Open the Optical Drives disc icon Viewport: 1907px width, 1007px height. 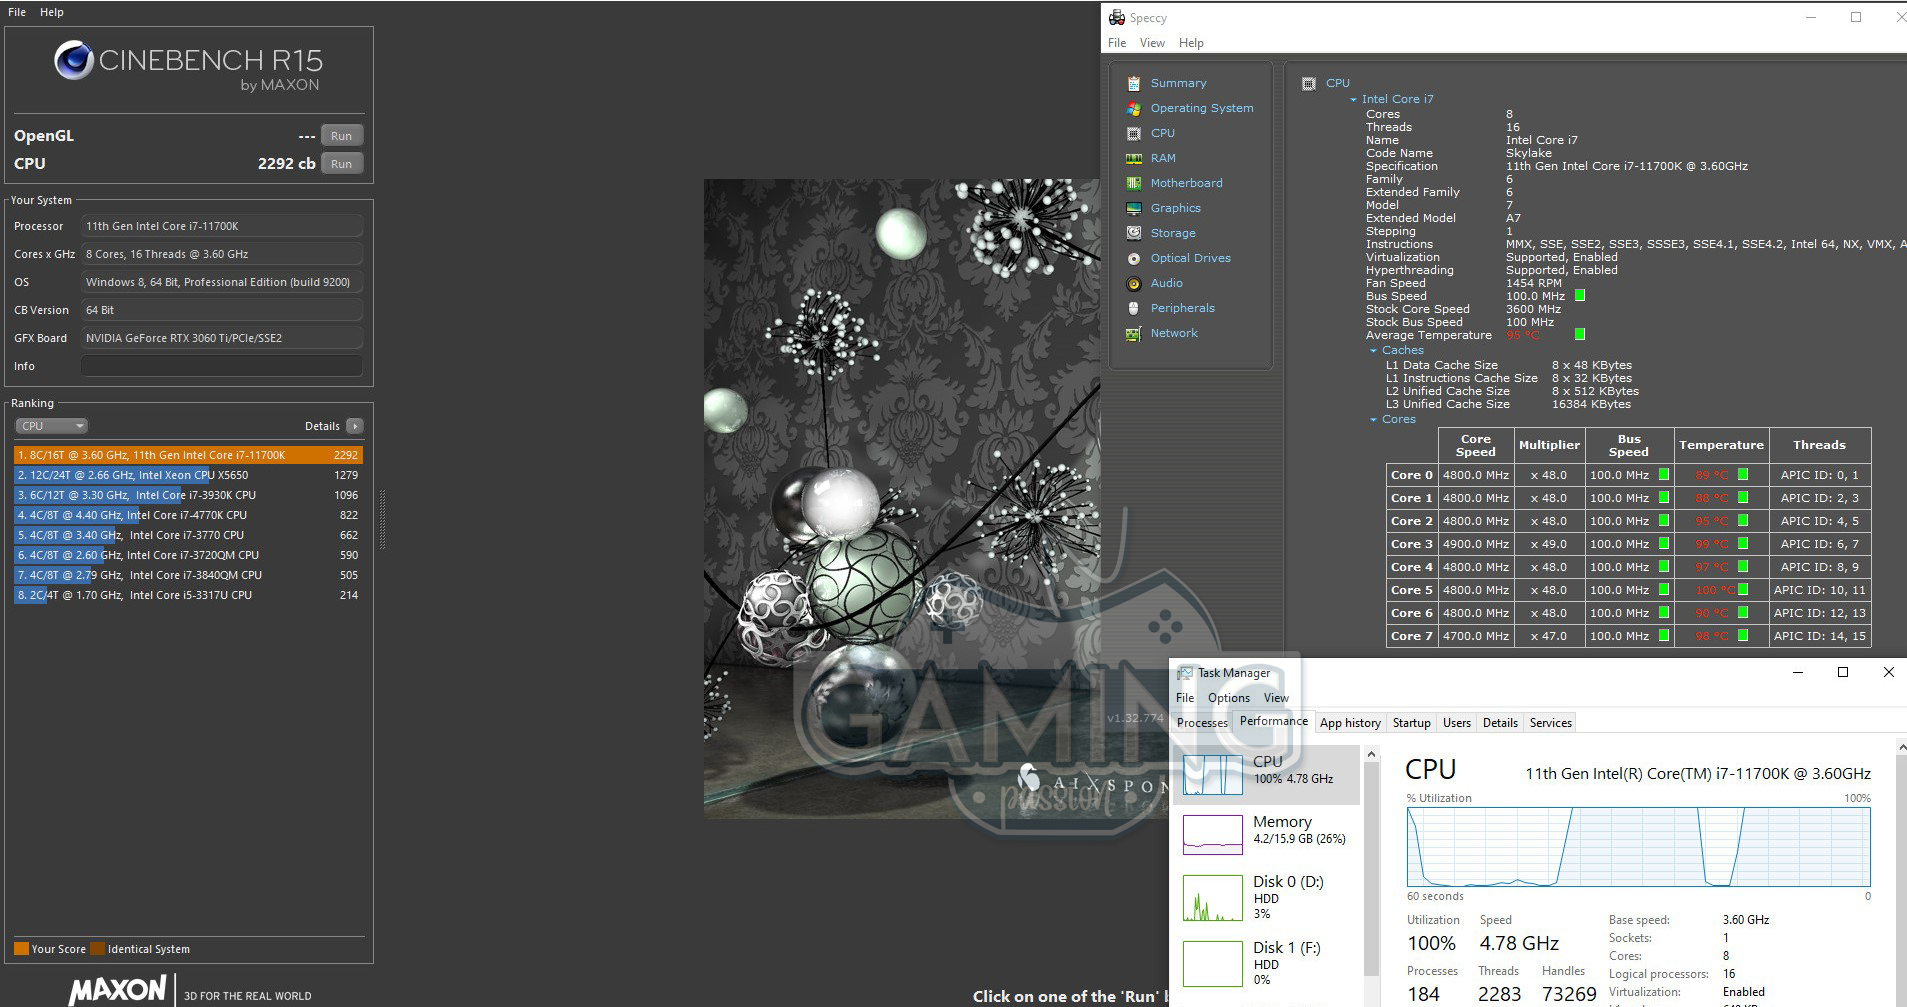tap(1133, 258)
